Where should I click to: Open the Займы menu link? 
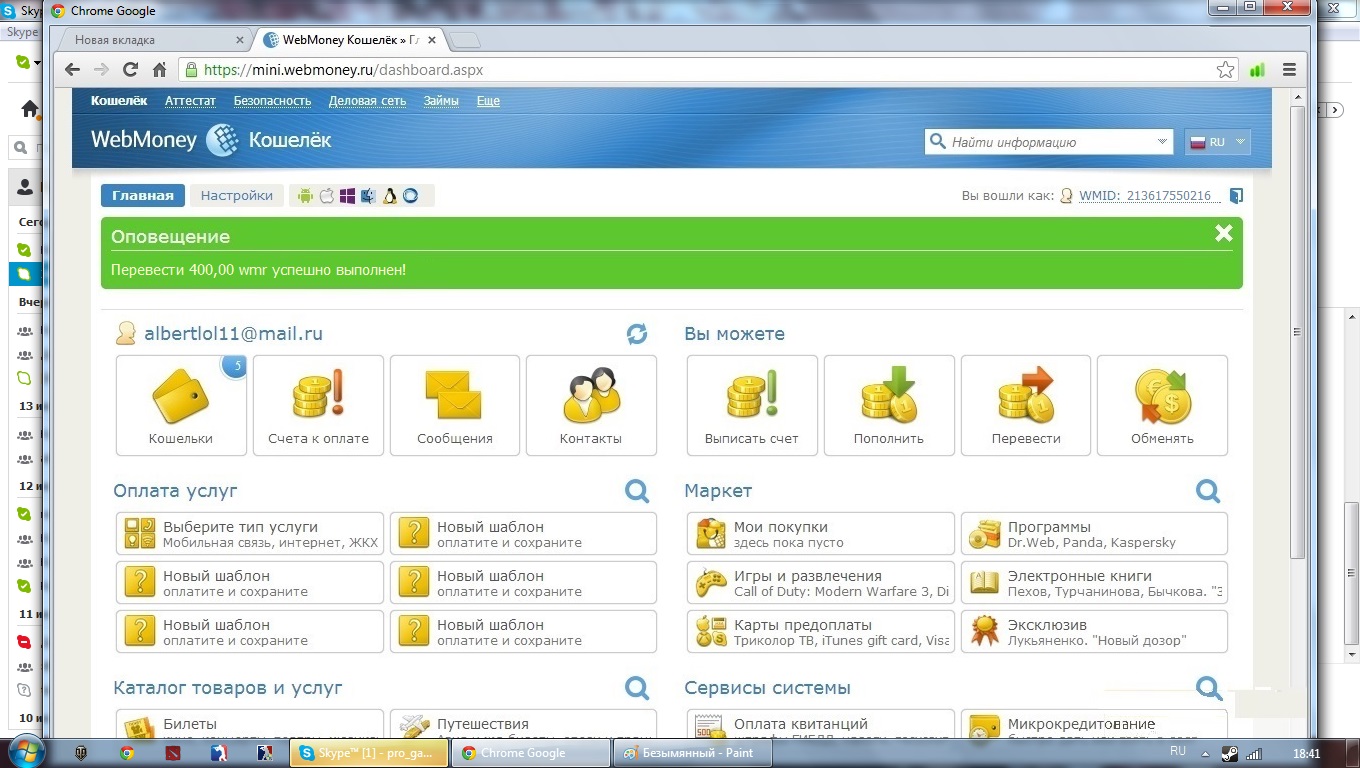tap(441, 101)
